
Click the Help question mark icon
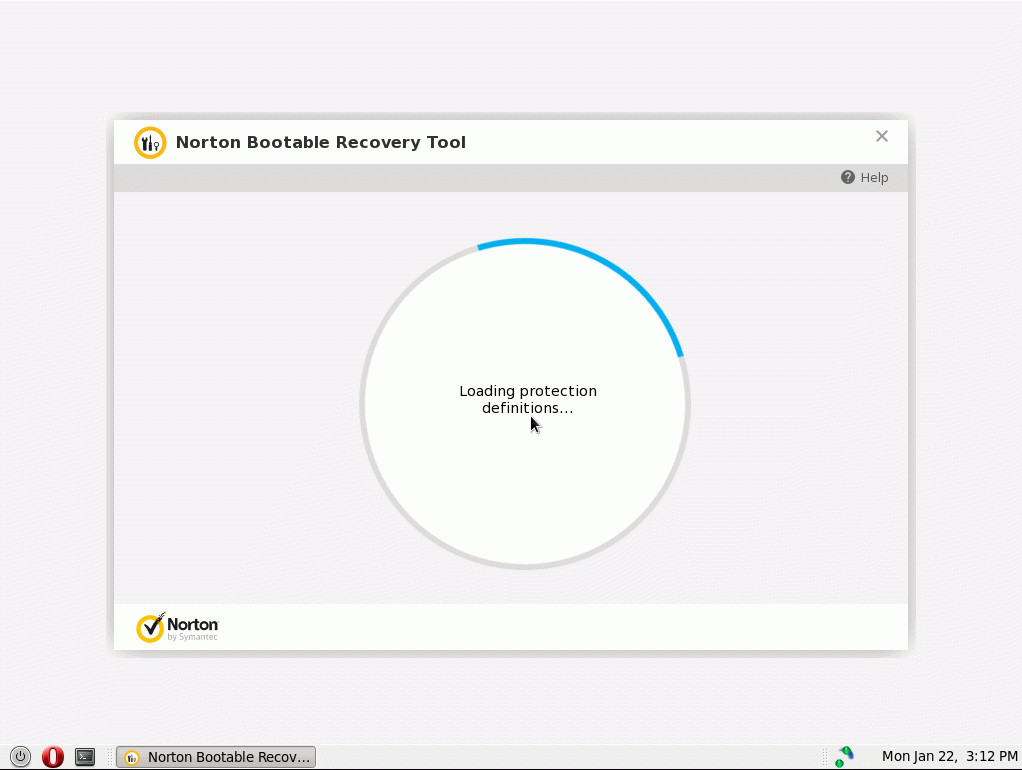click(847, 177)
